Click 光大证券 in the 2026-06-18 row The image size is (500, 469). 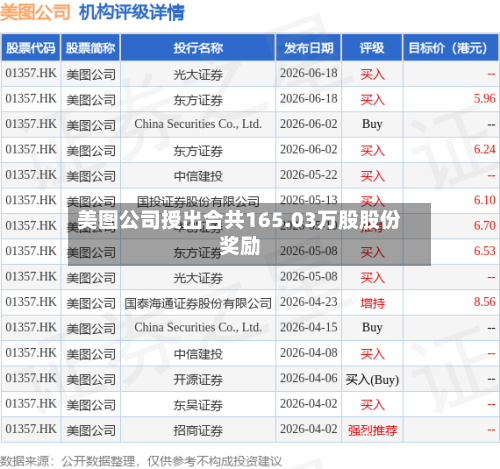click(x=198, y=74)
